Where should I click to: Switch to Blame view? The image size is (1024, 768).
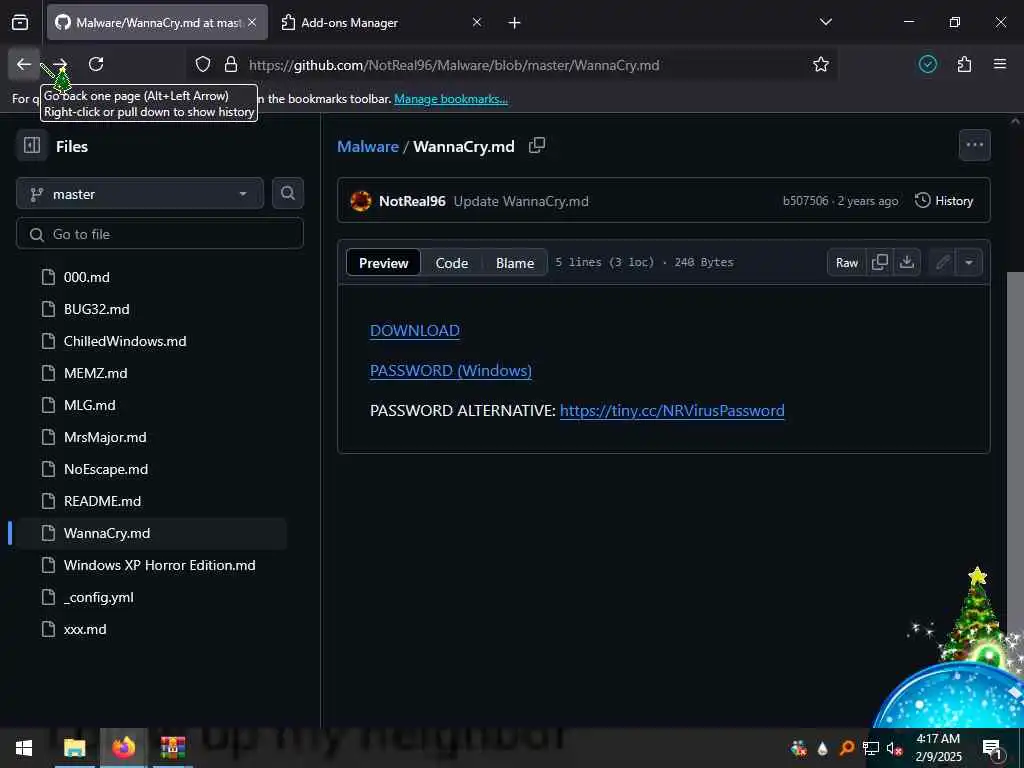[515, 263]
